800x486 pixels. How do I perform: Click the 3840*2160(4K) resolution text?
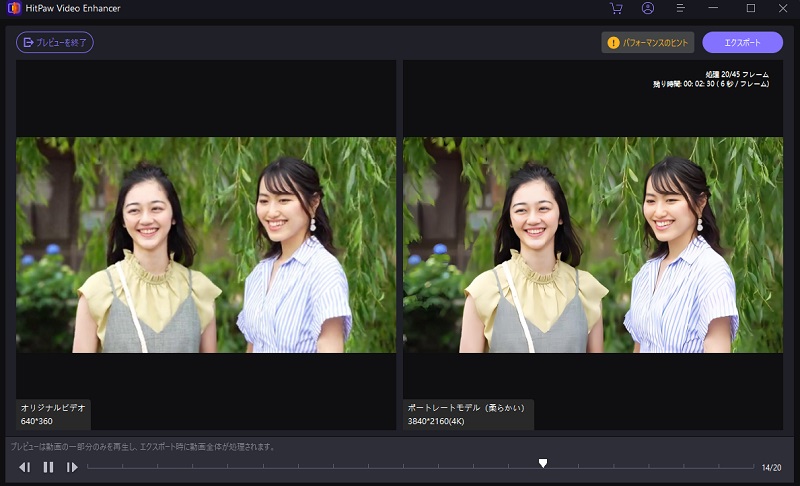(436, 421)
